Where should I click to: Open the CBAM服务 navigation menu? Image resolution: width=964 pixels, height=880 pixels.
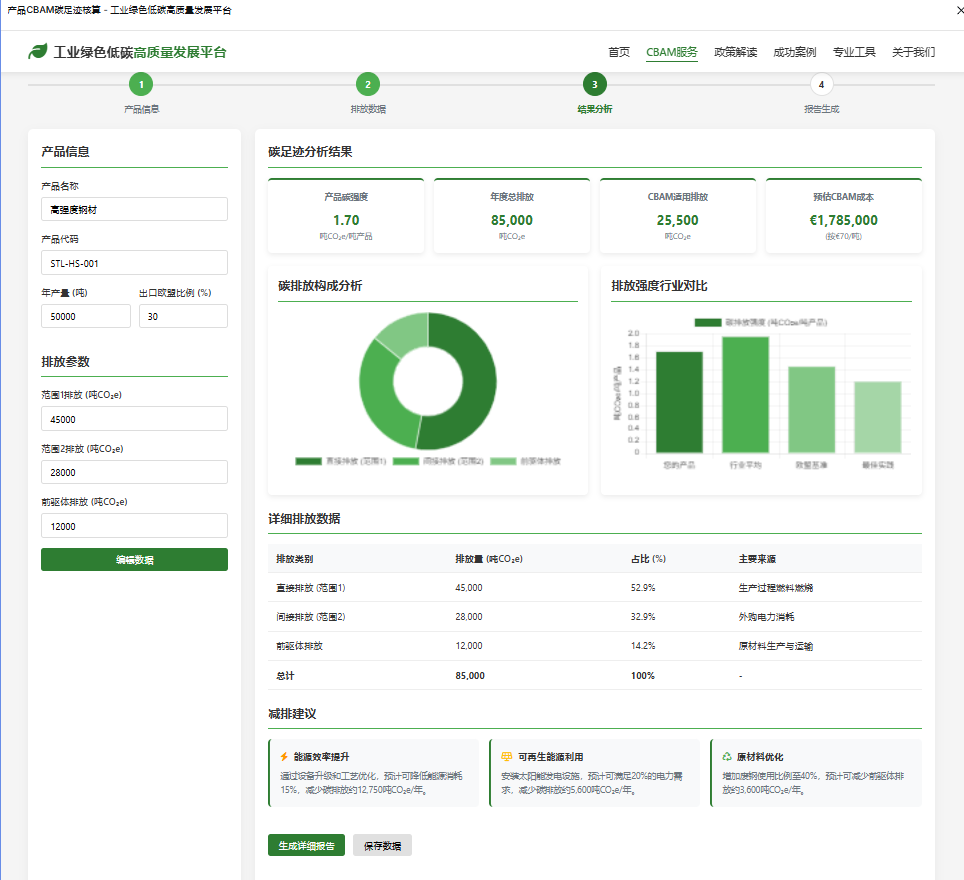click(672, 52)
